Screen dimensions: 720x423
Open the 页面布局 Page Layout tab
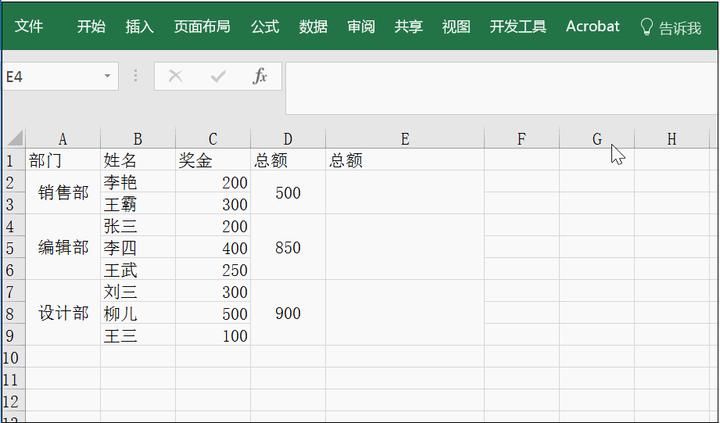click(201, 27)
